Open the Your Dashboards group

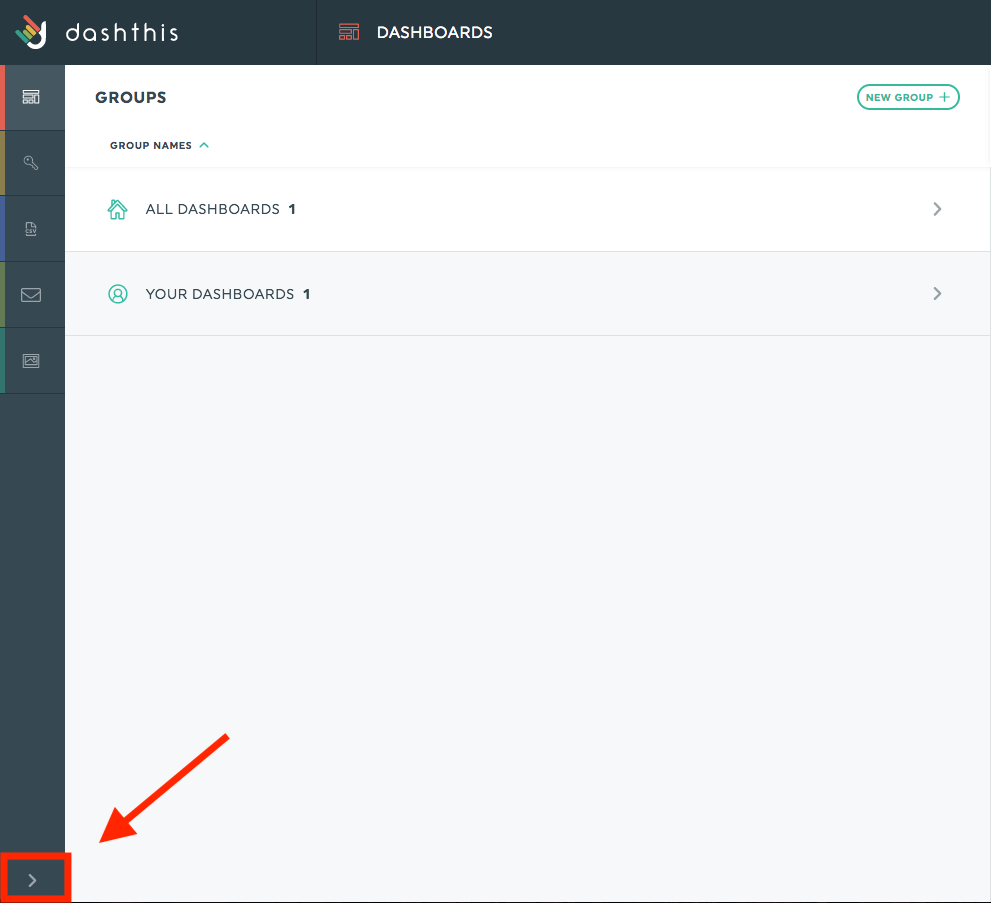pyautogui.click(x=528, y=294)
